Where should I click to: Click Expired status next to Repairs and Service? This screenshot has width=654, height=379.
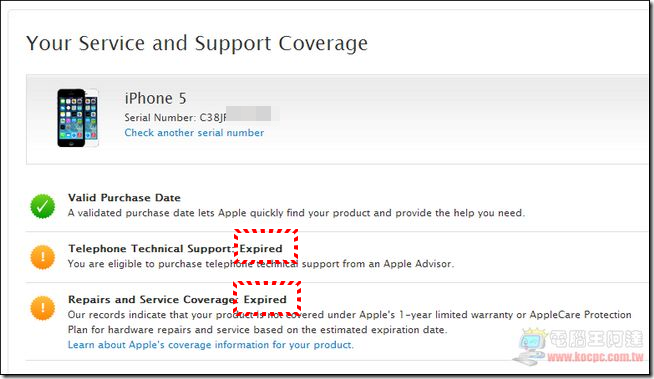(265, 299)
